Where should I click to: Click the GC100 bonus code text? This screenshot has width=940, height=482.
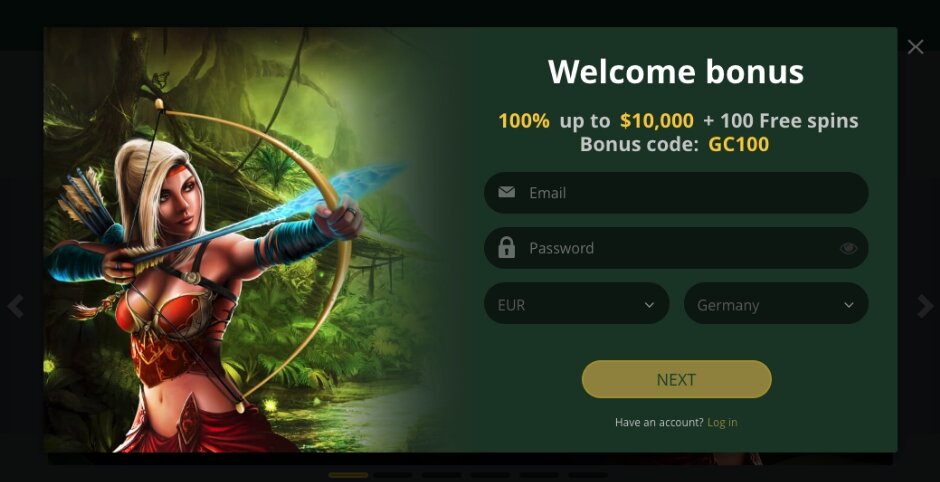pyautogui.click(x=739, y=144)
